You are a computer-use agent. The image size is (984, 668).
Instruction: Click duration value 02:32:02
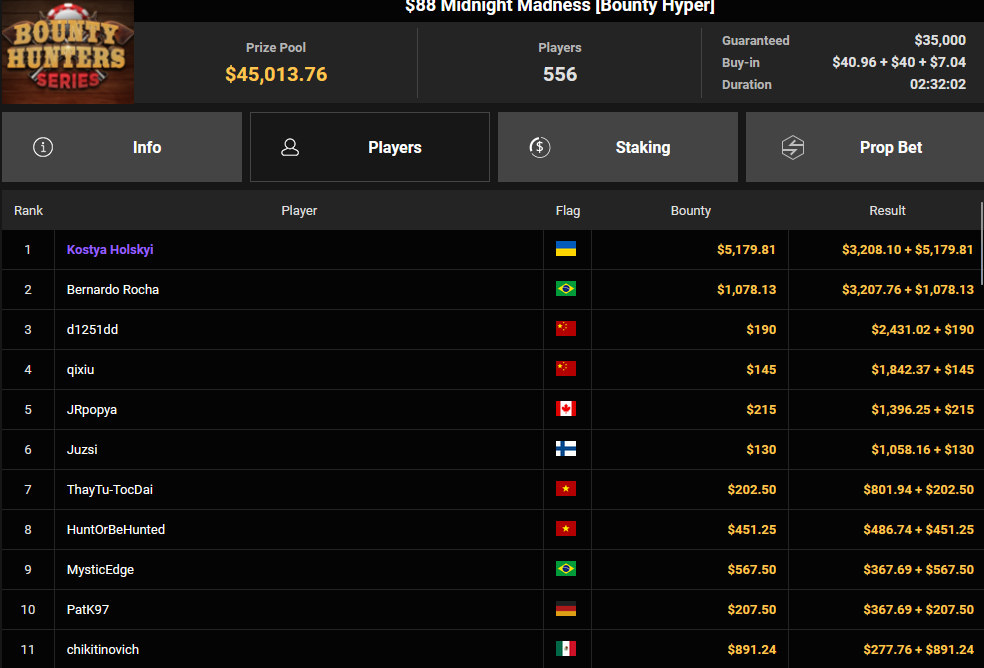938,84
